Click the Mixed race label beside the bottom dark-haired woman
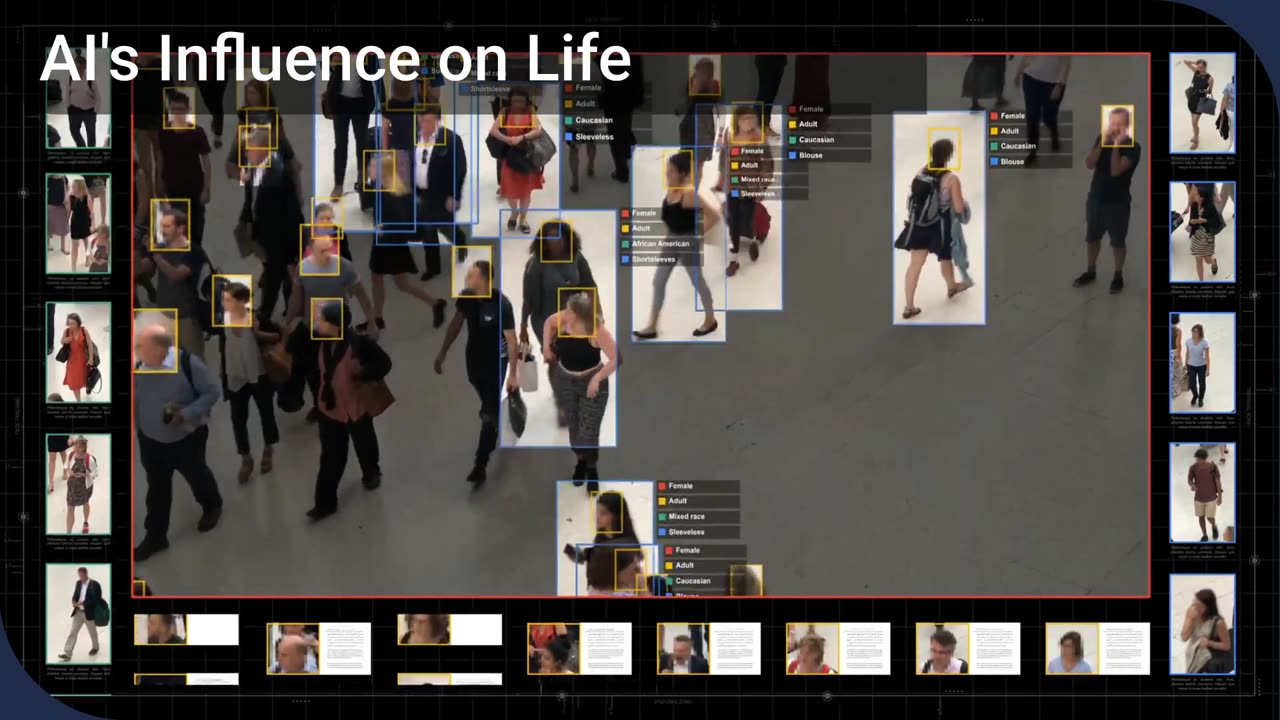Image resolution: width=1280 pixels, height=720 pixels. (x=686, y=517)
